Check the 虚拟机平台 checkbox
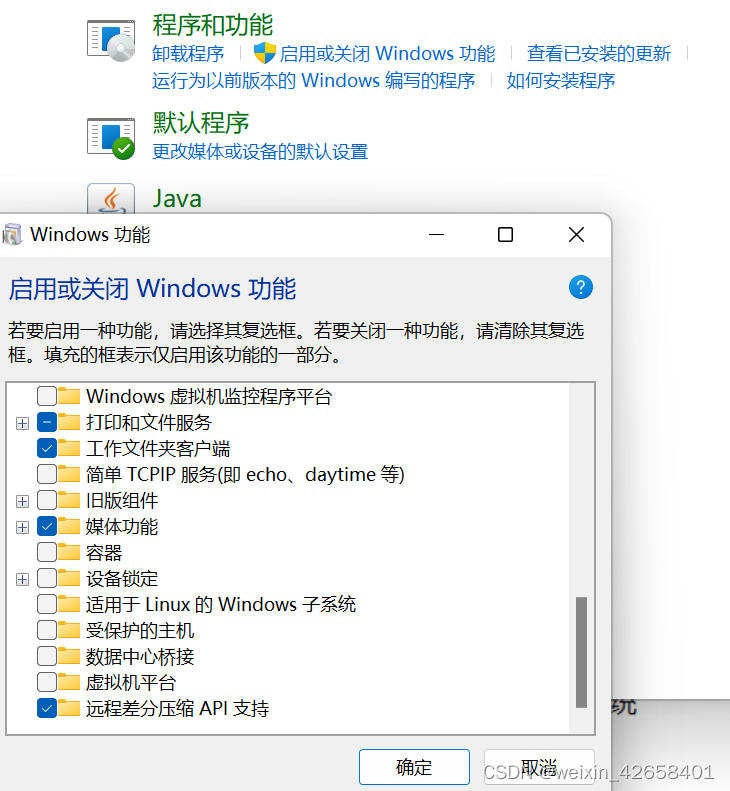Screen dimensions: 730x791 click(46, 682)
